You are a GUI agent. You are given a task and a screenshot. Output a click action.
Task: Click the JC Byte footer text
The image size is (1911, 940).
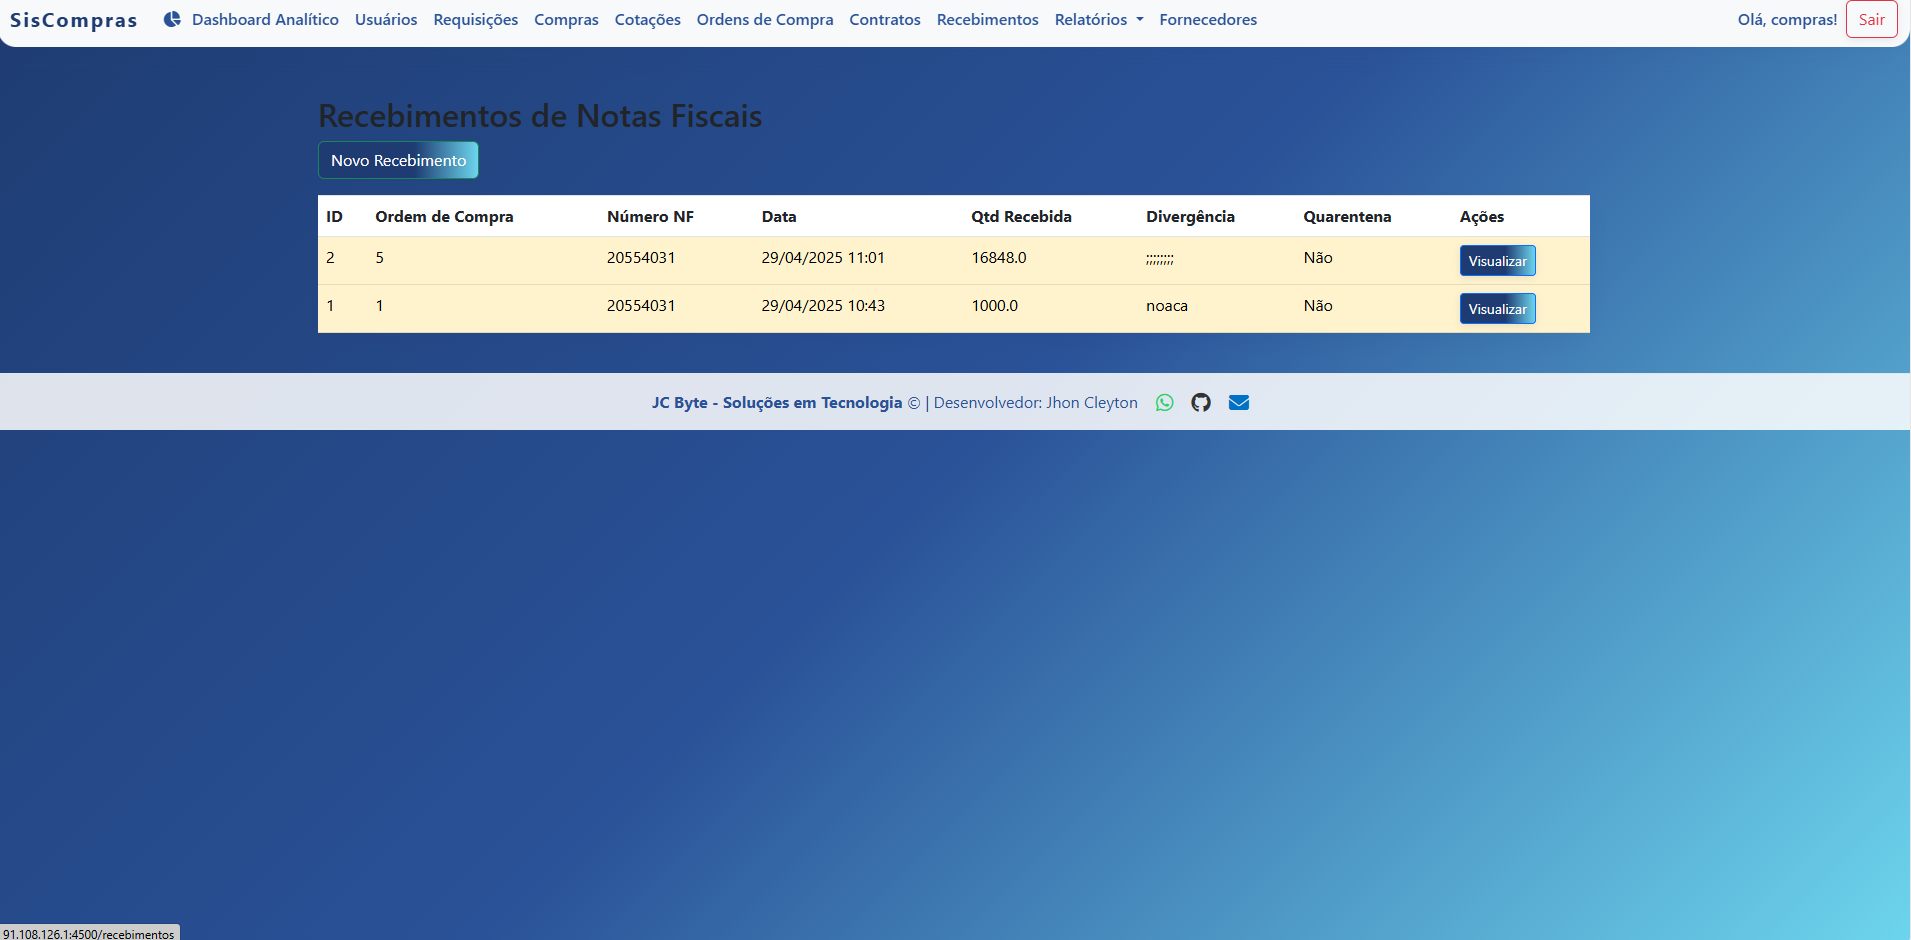coord(776,403)
